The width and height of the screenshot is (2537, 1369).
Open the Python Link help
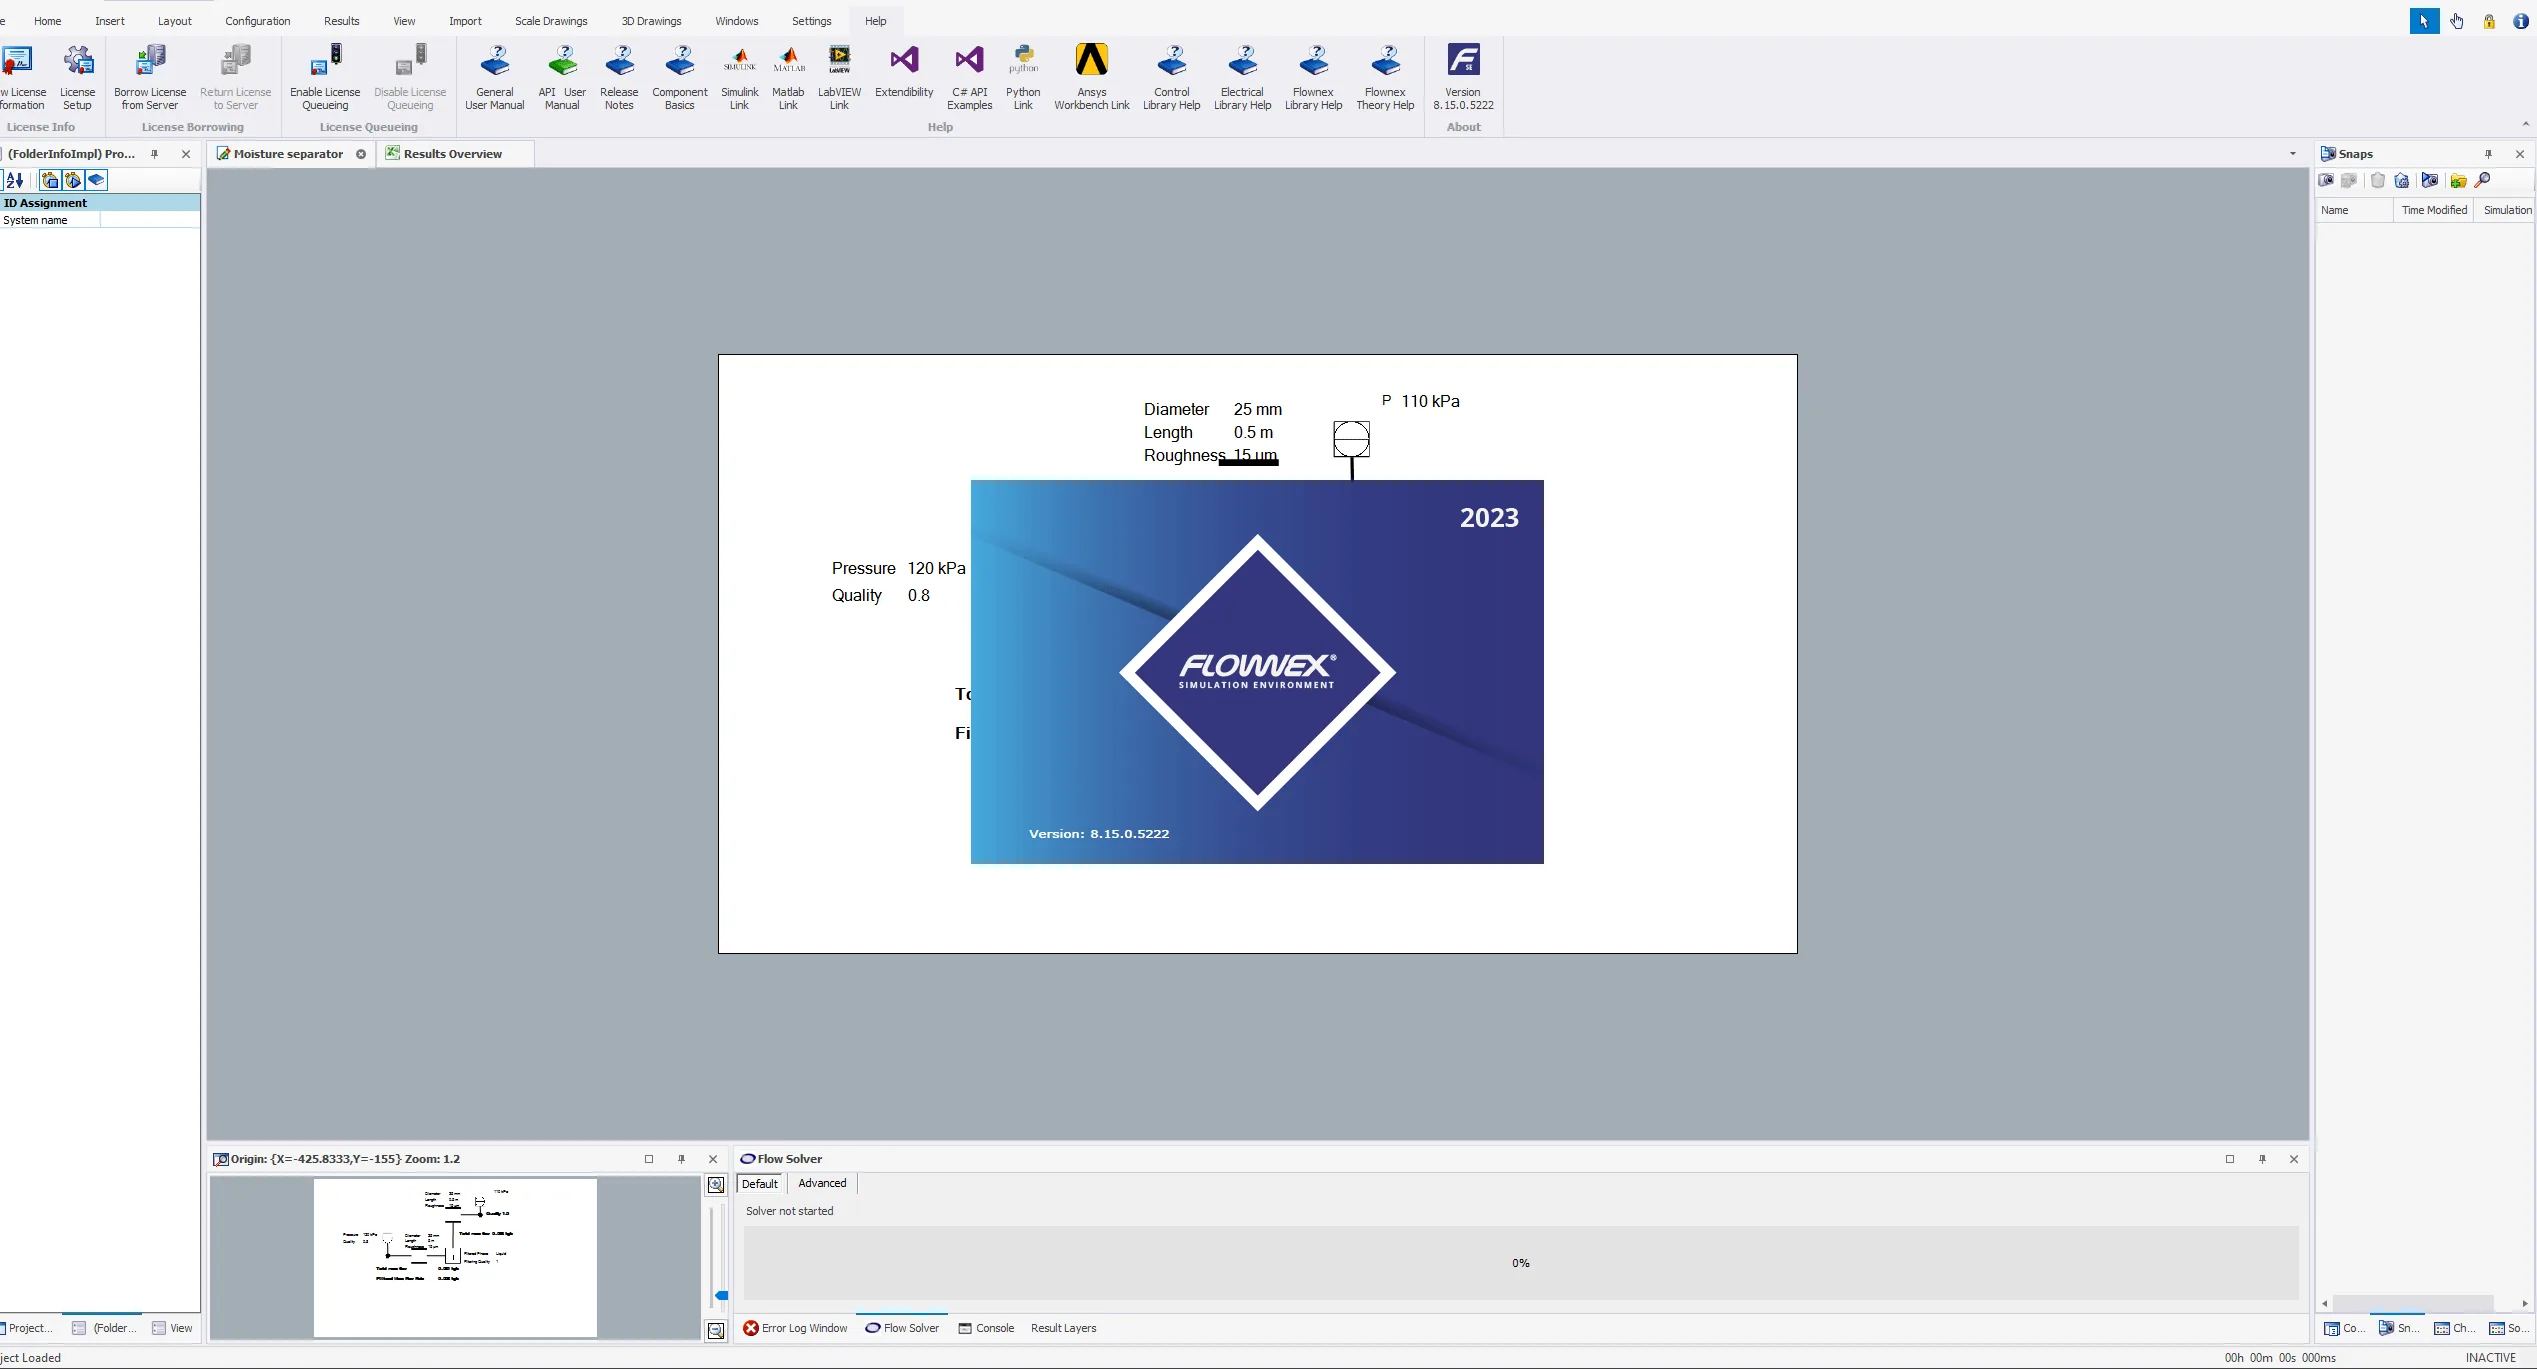pos(1023,77)
